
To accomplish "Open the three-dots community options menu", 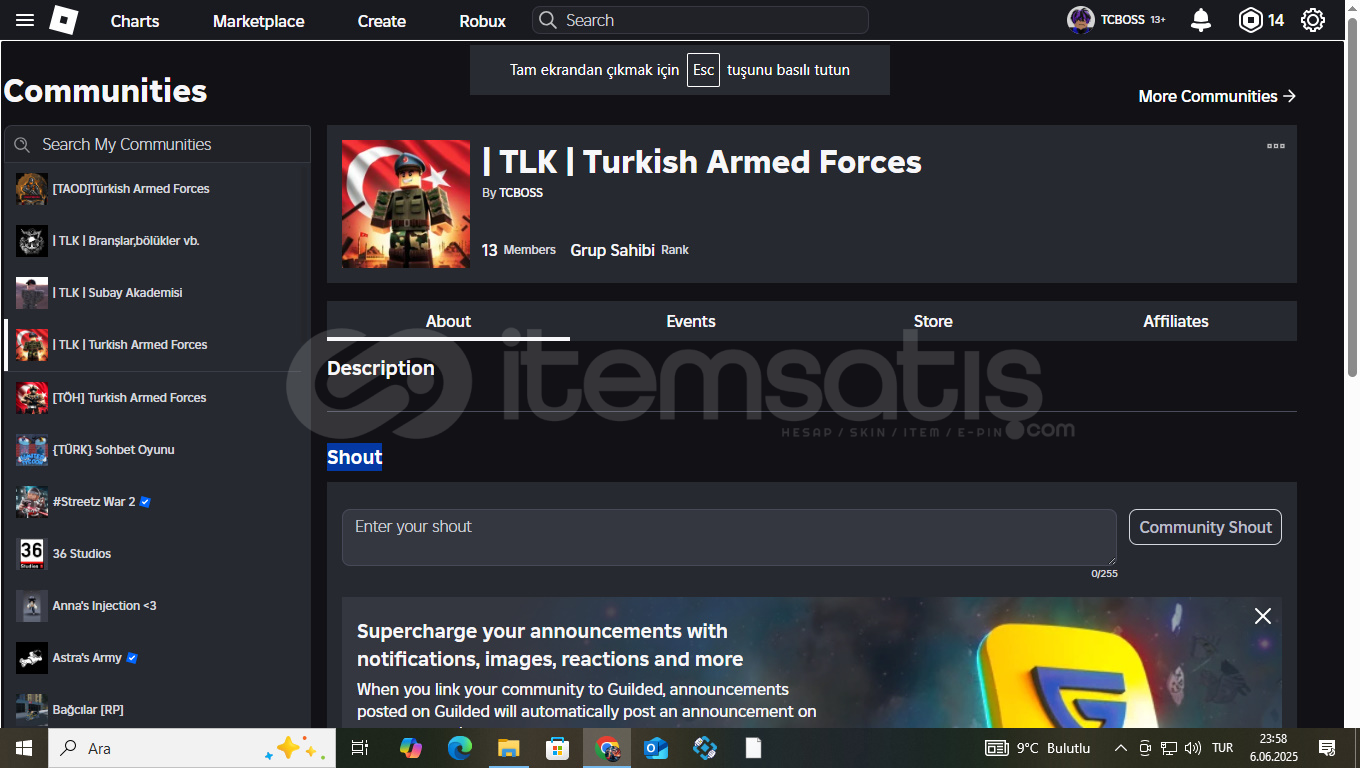I will [x=1276, y=146].
